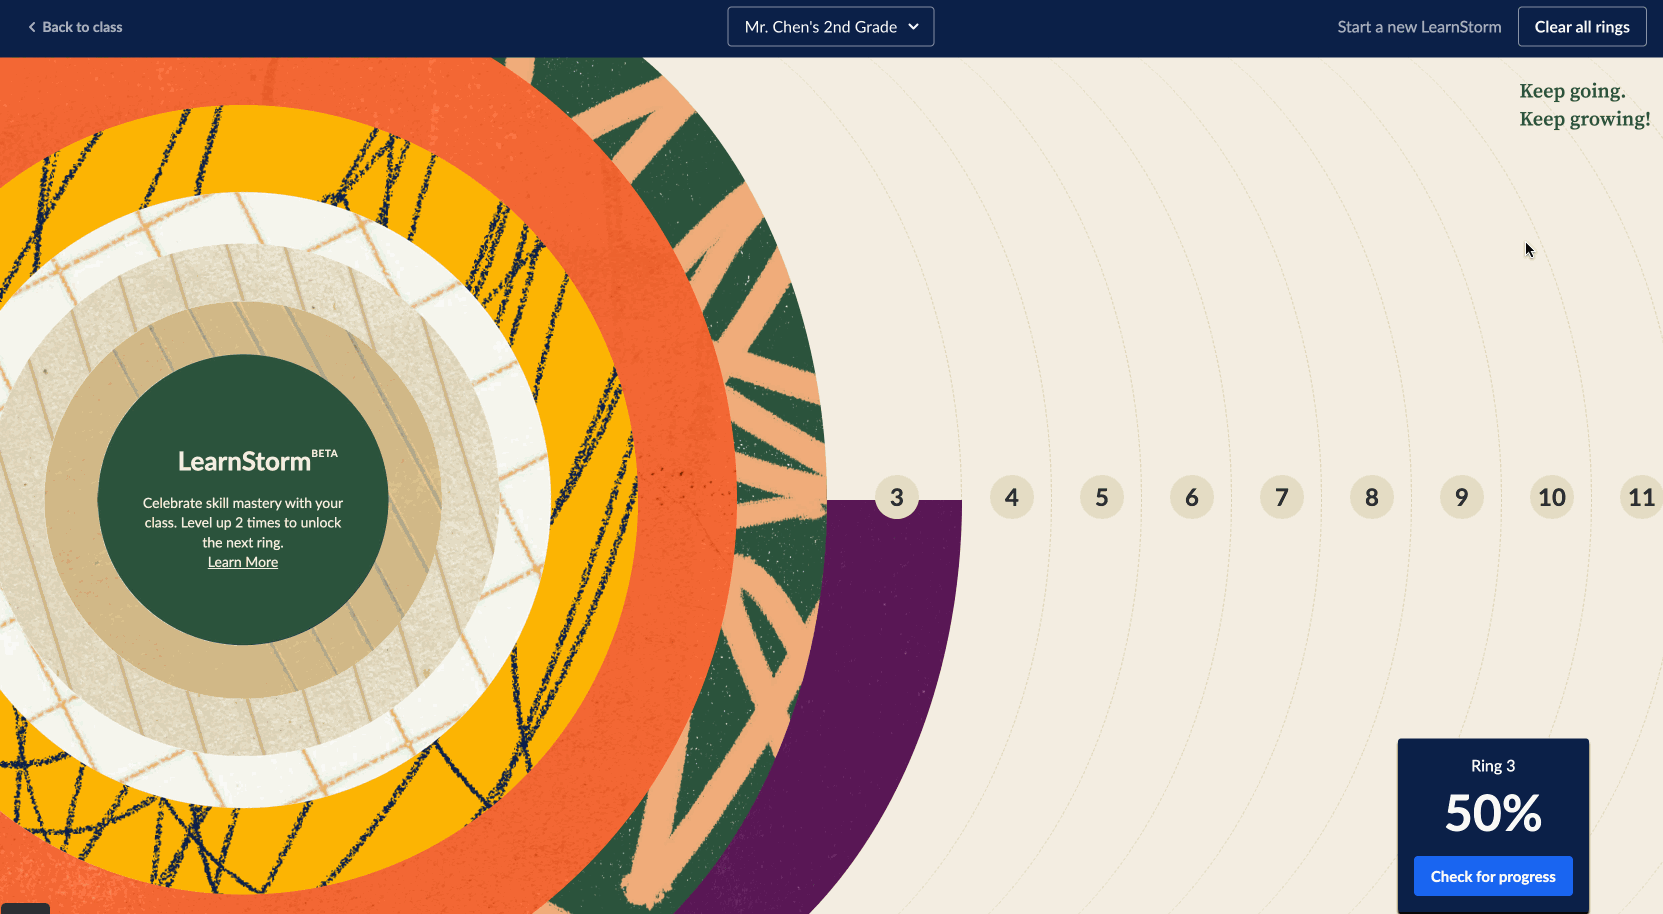Click the 50% Ring 3 progress display

pos(1492,812)
